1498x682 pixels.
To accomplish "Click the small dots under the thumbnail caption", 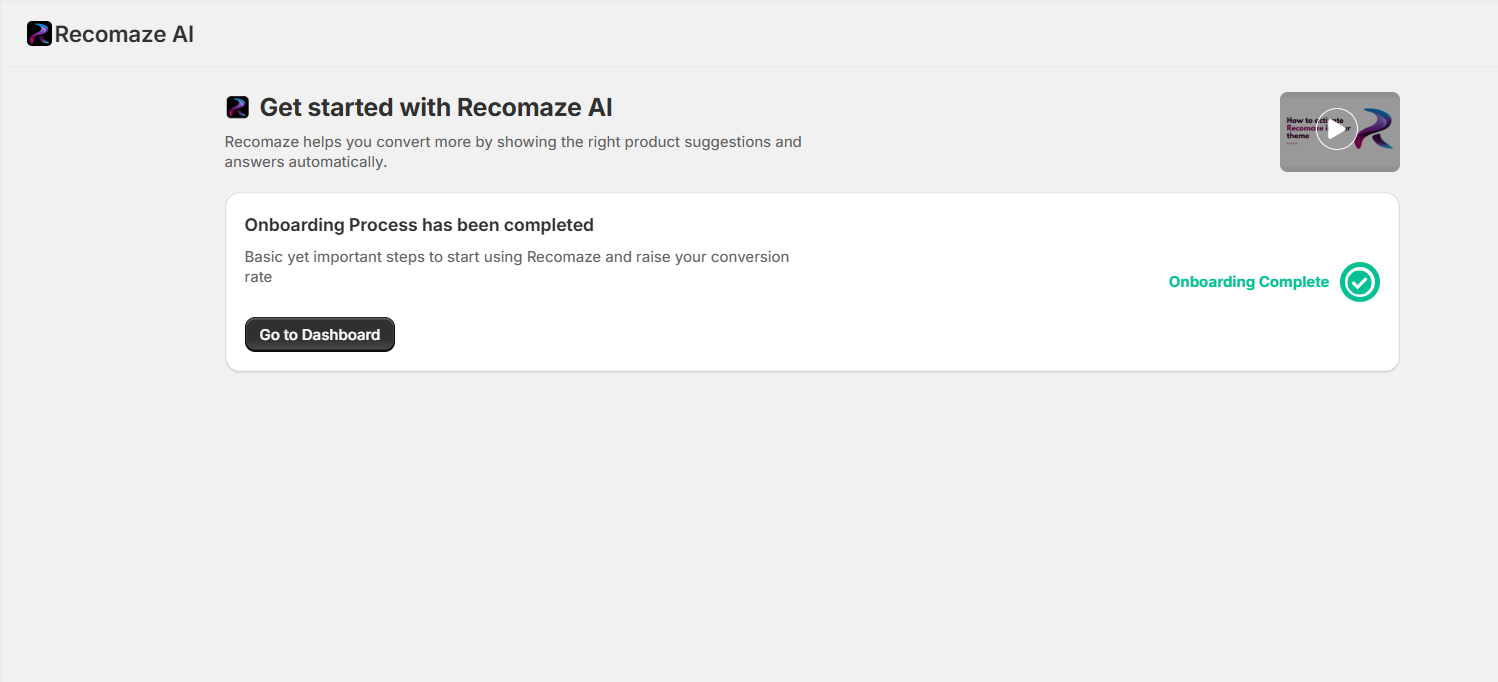I will (1290, 143).
